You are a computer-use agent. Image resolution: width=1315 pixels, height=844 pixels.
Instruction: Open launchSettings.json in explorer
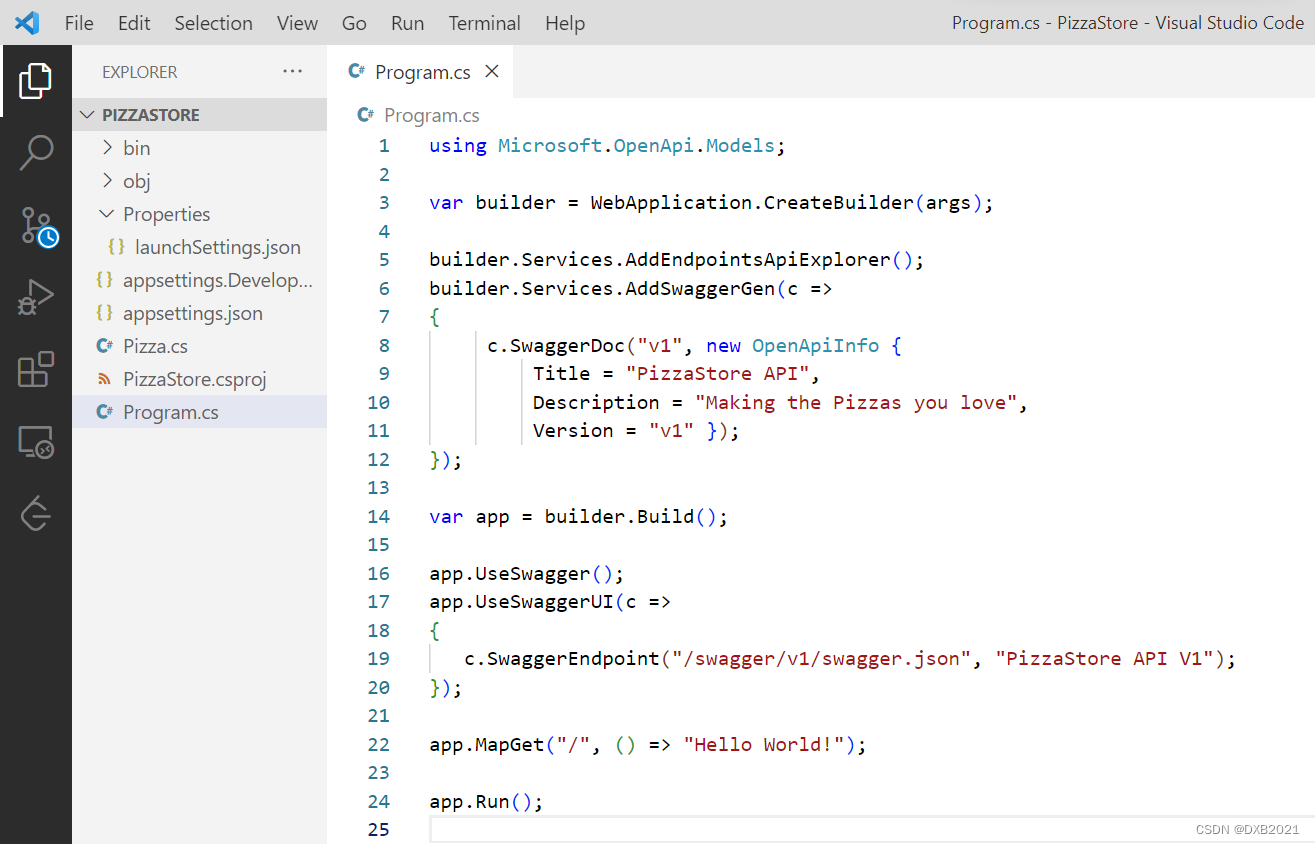[x=218, y=247]
